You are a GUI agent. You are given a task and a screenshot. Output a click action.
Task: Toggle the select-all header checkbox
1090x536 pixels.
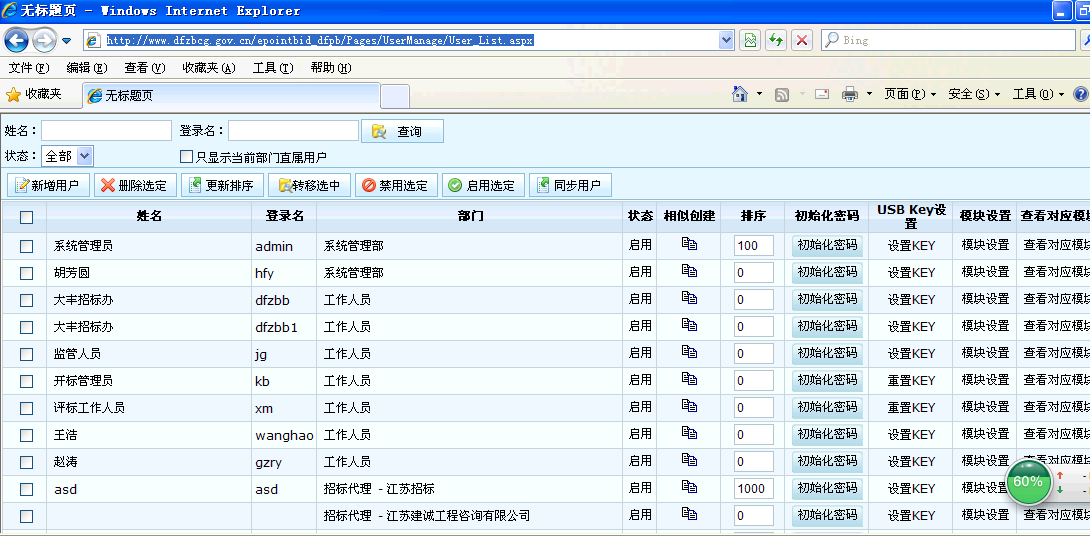(26, 218)
